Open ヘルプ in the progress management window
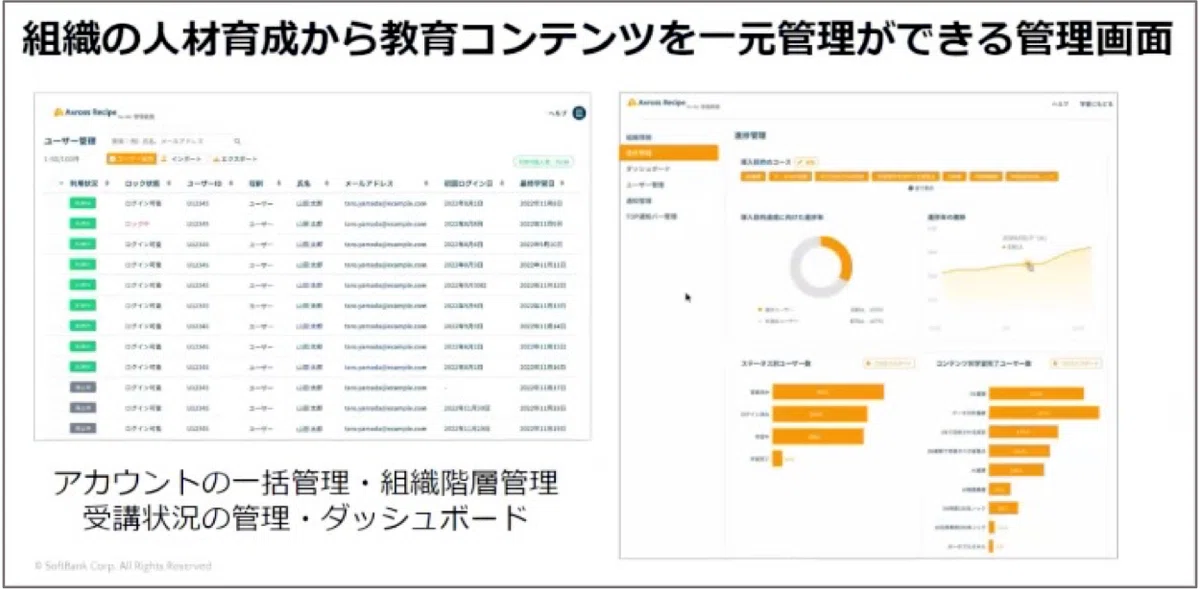 (1061, 104)
